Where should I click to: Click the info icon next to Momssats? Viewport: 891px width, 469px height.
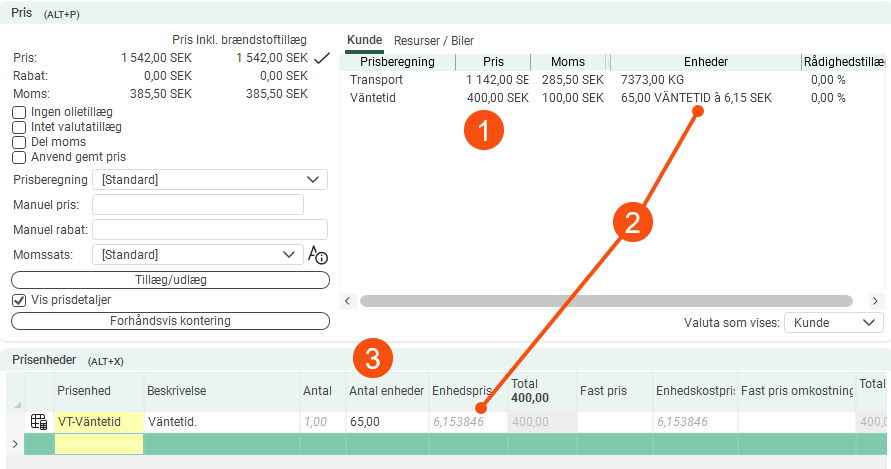318,255
